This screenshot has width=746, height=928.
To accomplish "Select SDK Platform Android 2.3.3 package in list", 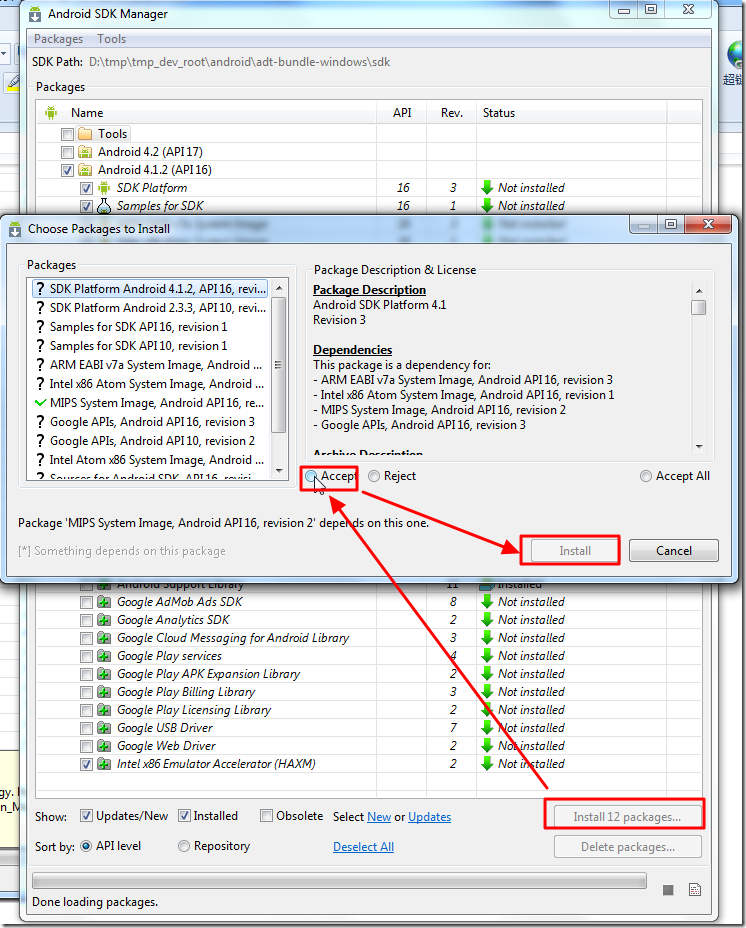I will [150, 308].
